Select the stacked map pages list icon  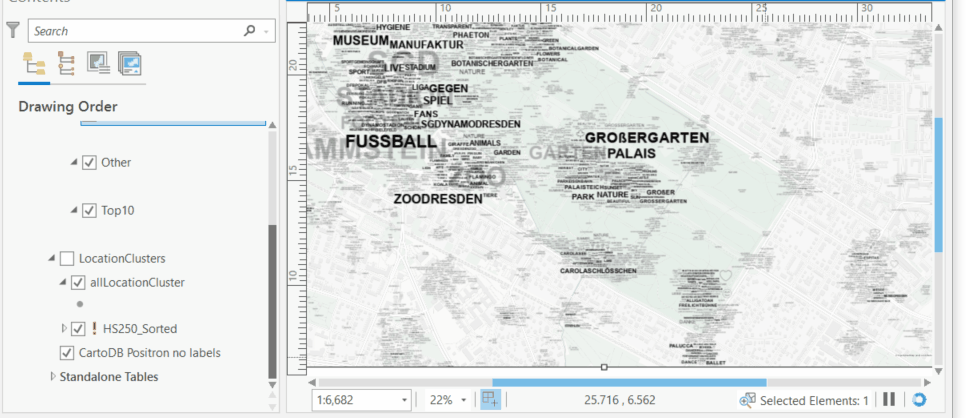point(130,64)
